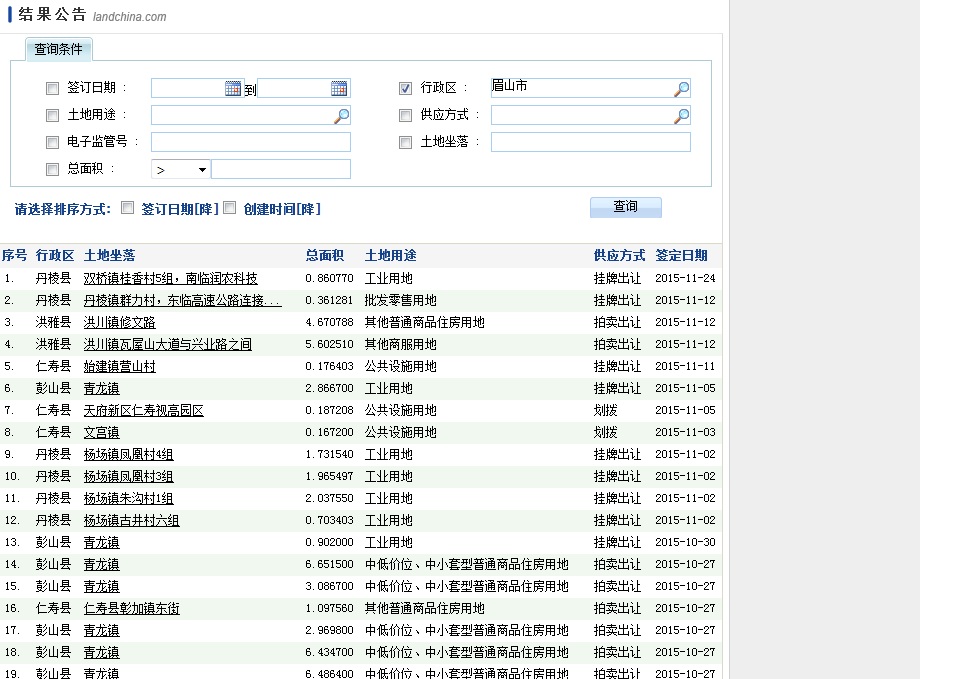Screen dimensions: 960x679
Task: Click the 签定日期 column header
Action: (681, 255)
